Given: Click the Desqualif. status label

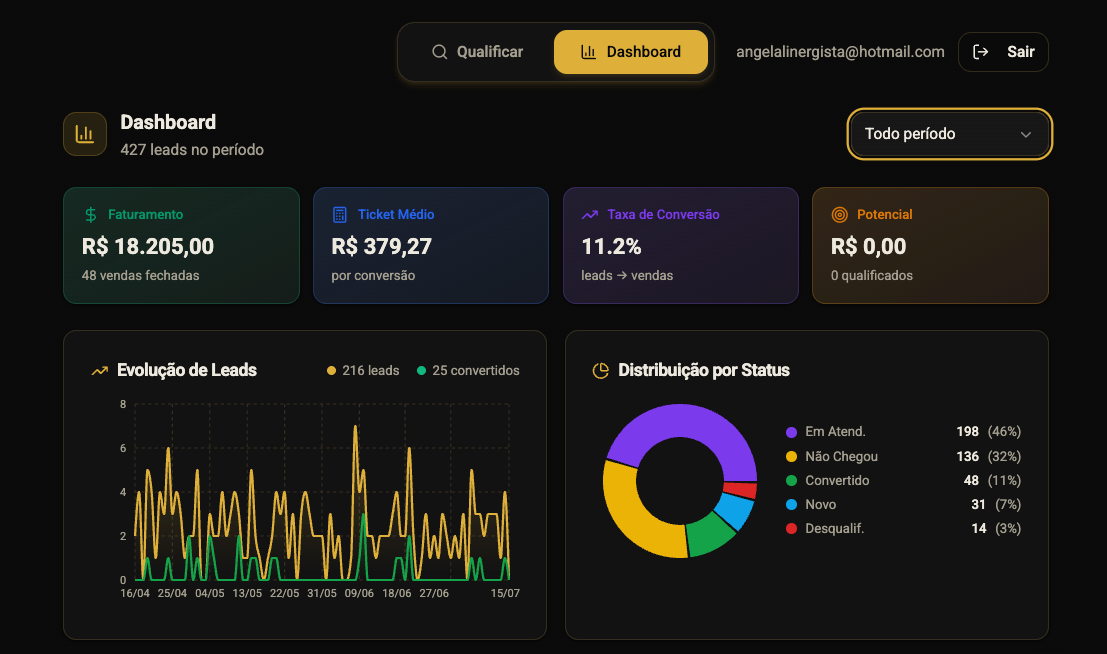Looking at the screenshot, I should [x=834, y=528].
